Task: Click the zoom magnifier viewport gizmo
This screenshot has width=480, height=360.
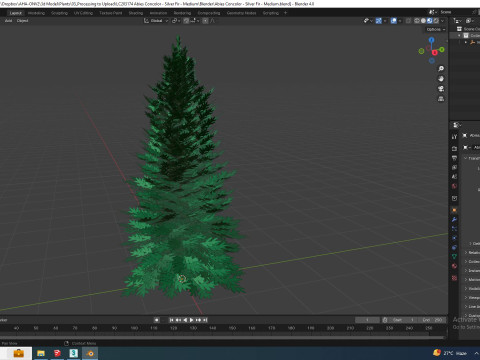Action: point(441,69)
